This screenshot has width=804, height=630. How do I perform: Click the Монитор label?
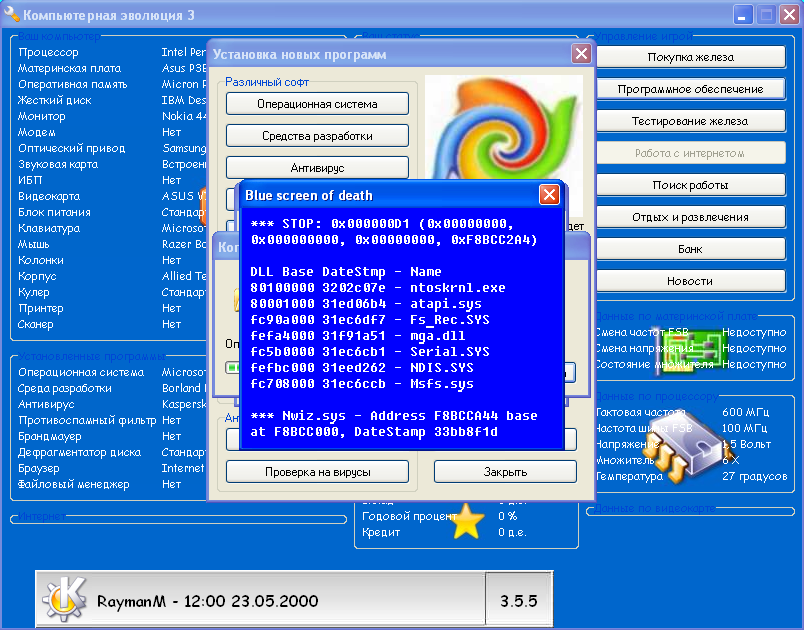click(42, 116)
